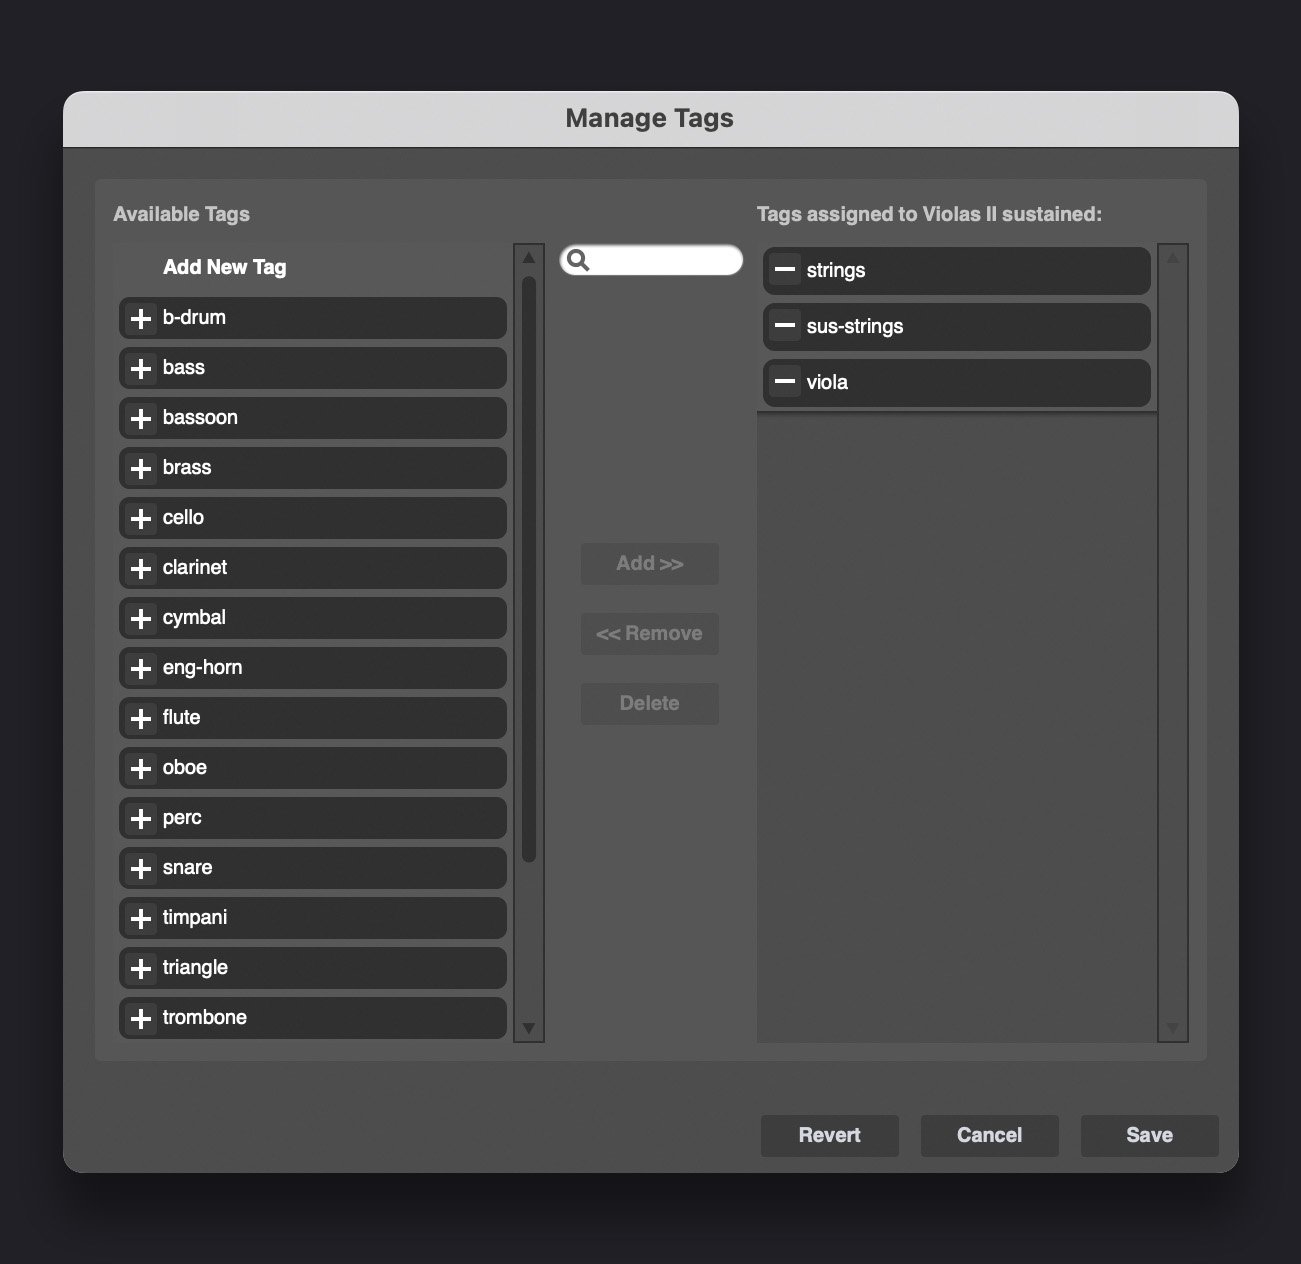Click plus icon next to flute
Viewport: 1301px width, 1264px height.
tap(141, 718)
